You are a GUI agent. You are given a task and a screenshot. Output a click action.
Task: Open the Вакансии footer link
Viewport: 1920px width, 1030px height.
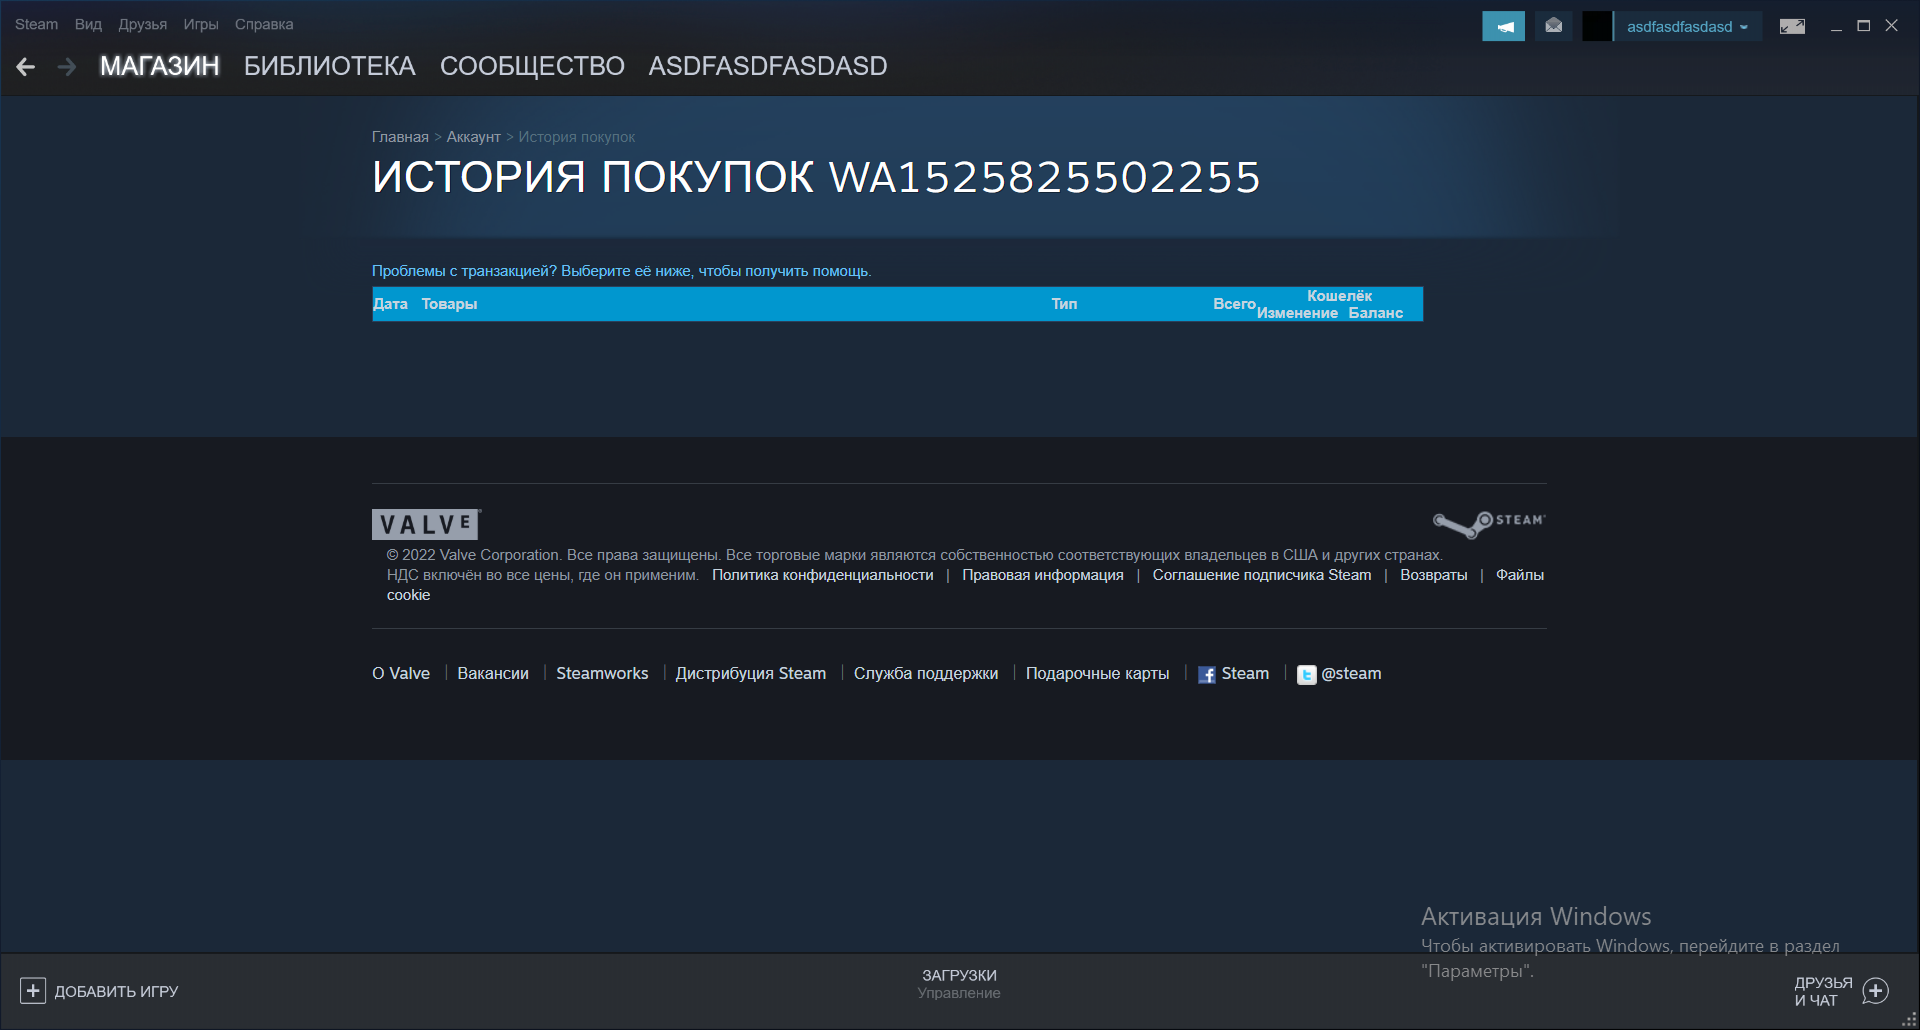tap(493, 674)
